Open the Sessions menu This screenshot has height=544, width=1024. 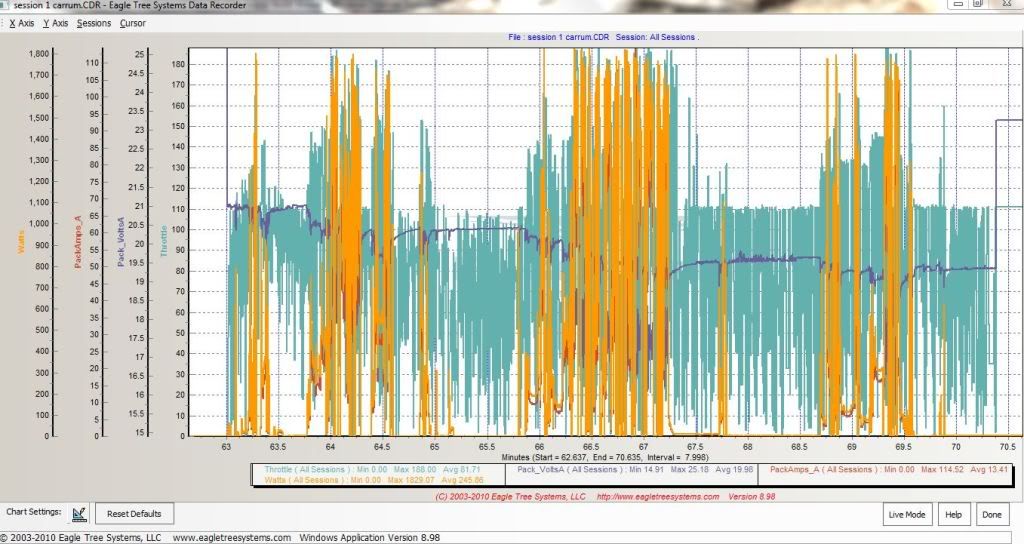(94, 22)
